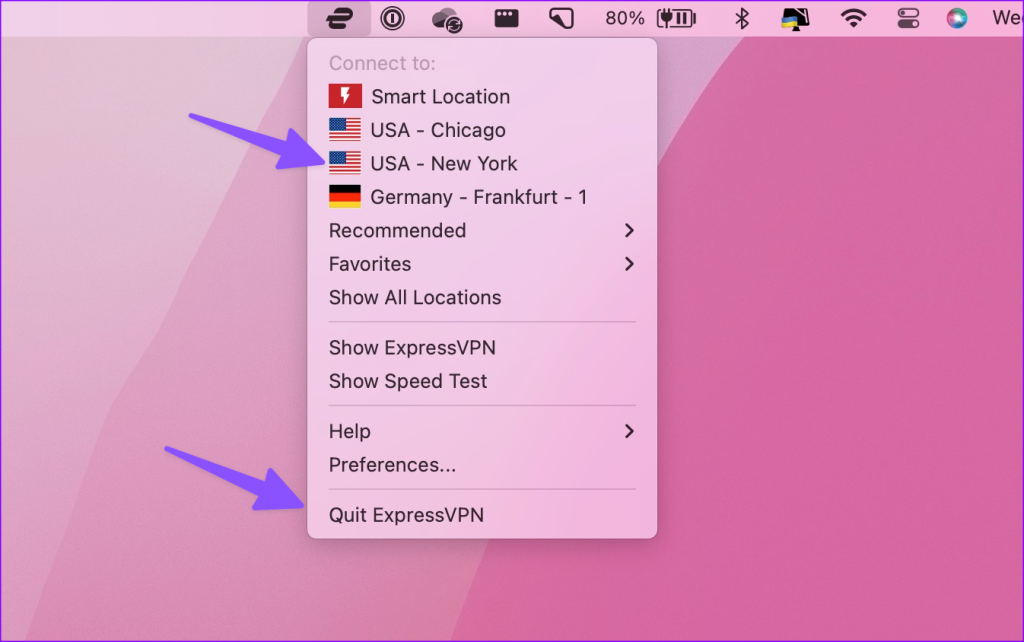Expand the Help chevron arrow

629,431
